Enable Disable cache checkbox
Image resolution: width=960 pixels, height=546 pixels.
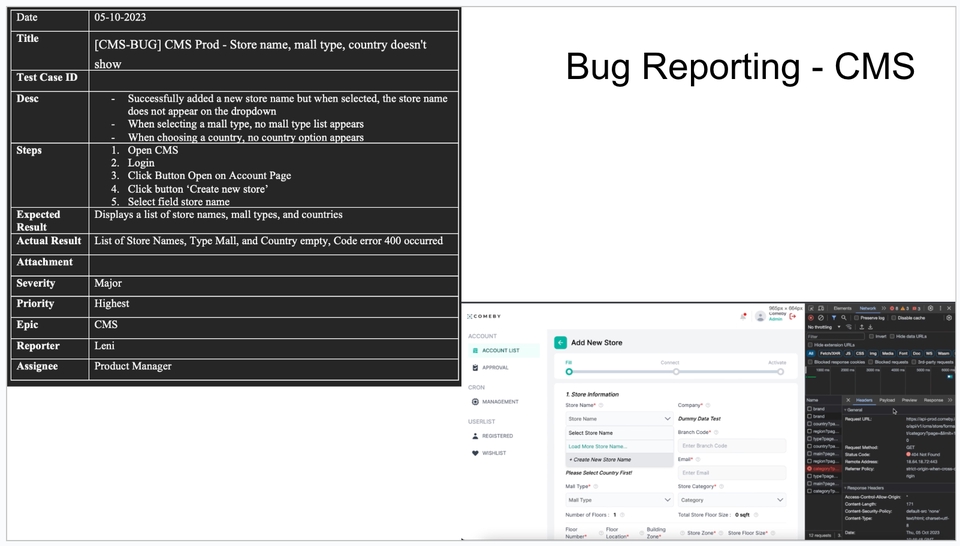pyautogui.click(x=893, y=318)
